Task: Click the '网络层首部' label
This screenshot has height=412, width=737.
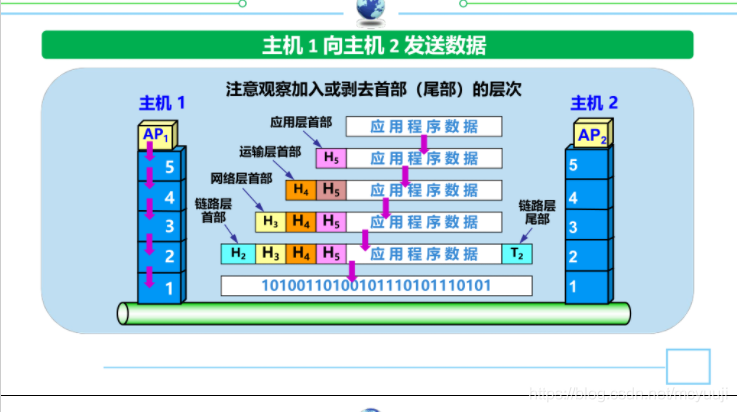Action: pyautogui.click(x=241, y=179)
